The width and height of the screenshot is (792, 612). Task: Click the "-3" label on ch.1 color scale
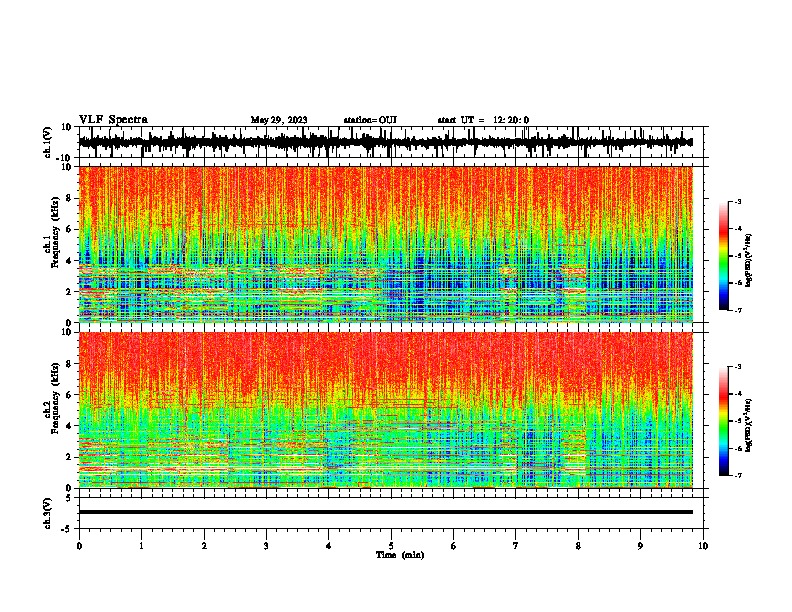tap(737, 202)
